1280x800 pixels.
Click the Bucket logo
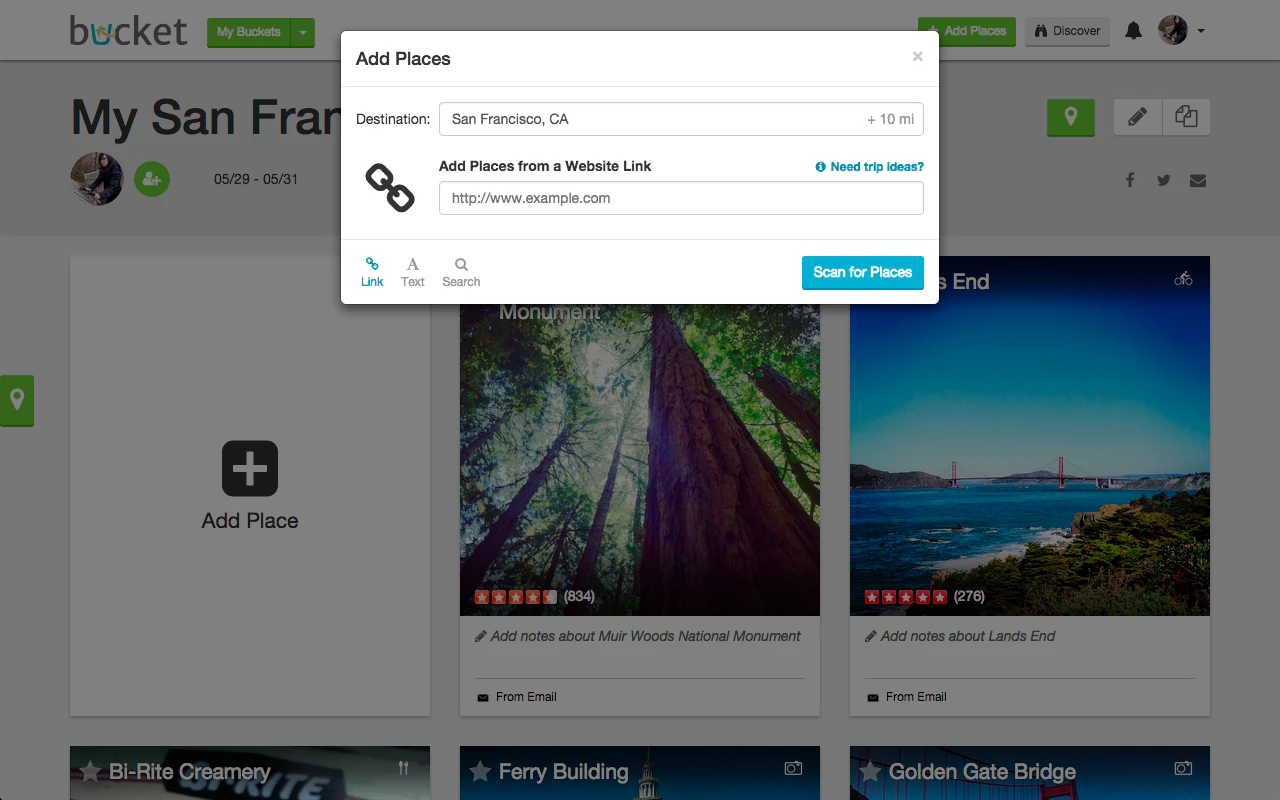coord(128,30)
